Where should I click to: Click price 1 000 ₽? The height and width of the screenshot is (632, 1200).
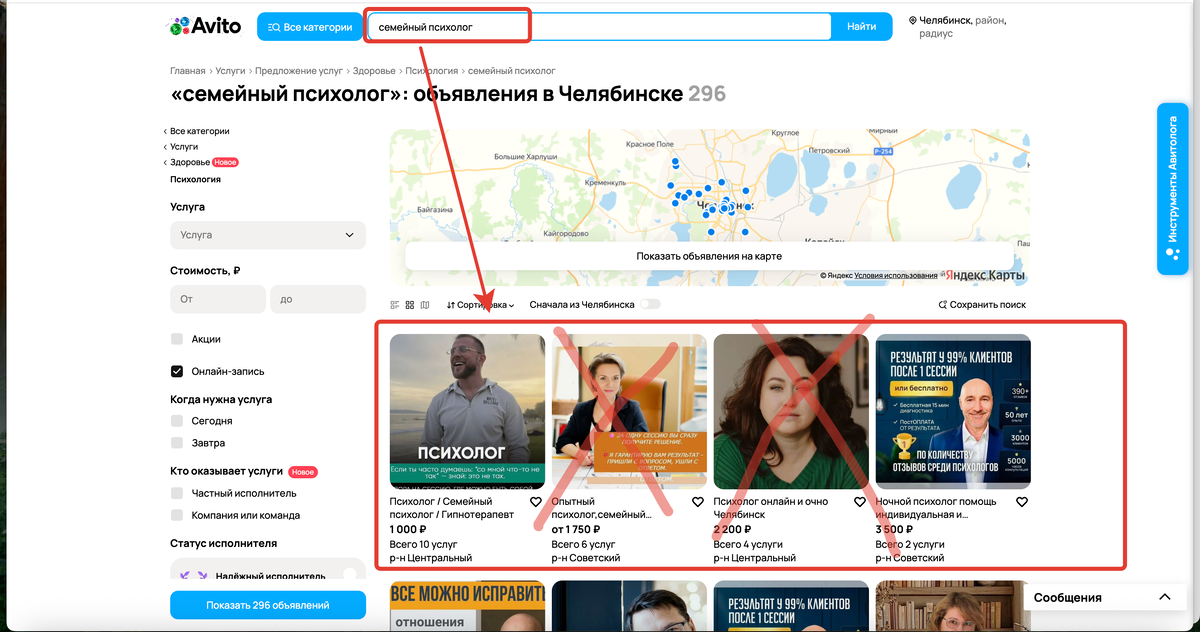tap(408, 530)
